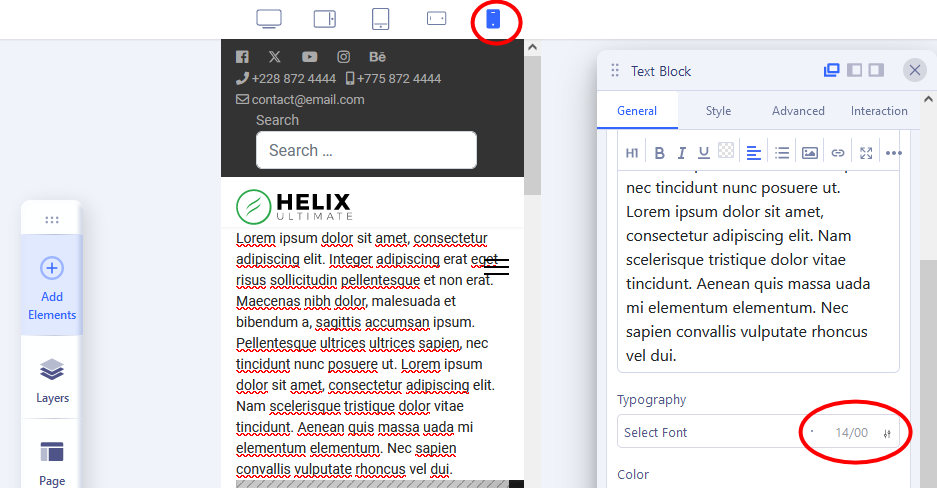Insert an image in editor
The width and height of the screenshot is (937, 488).
[810, 153]
